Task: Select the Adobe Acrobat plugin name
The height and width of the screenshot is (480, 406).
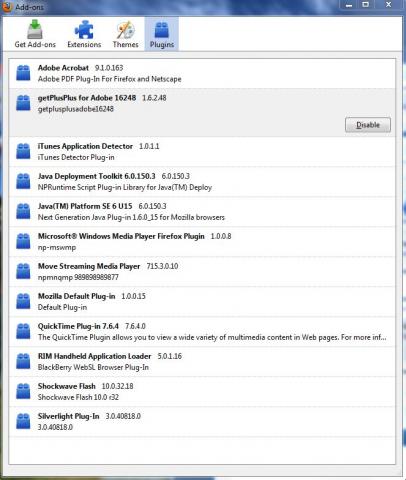Action: point(63,68)
